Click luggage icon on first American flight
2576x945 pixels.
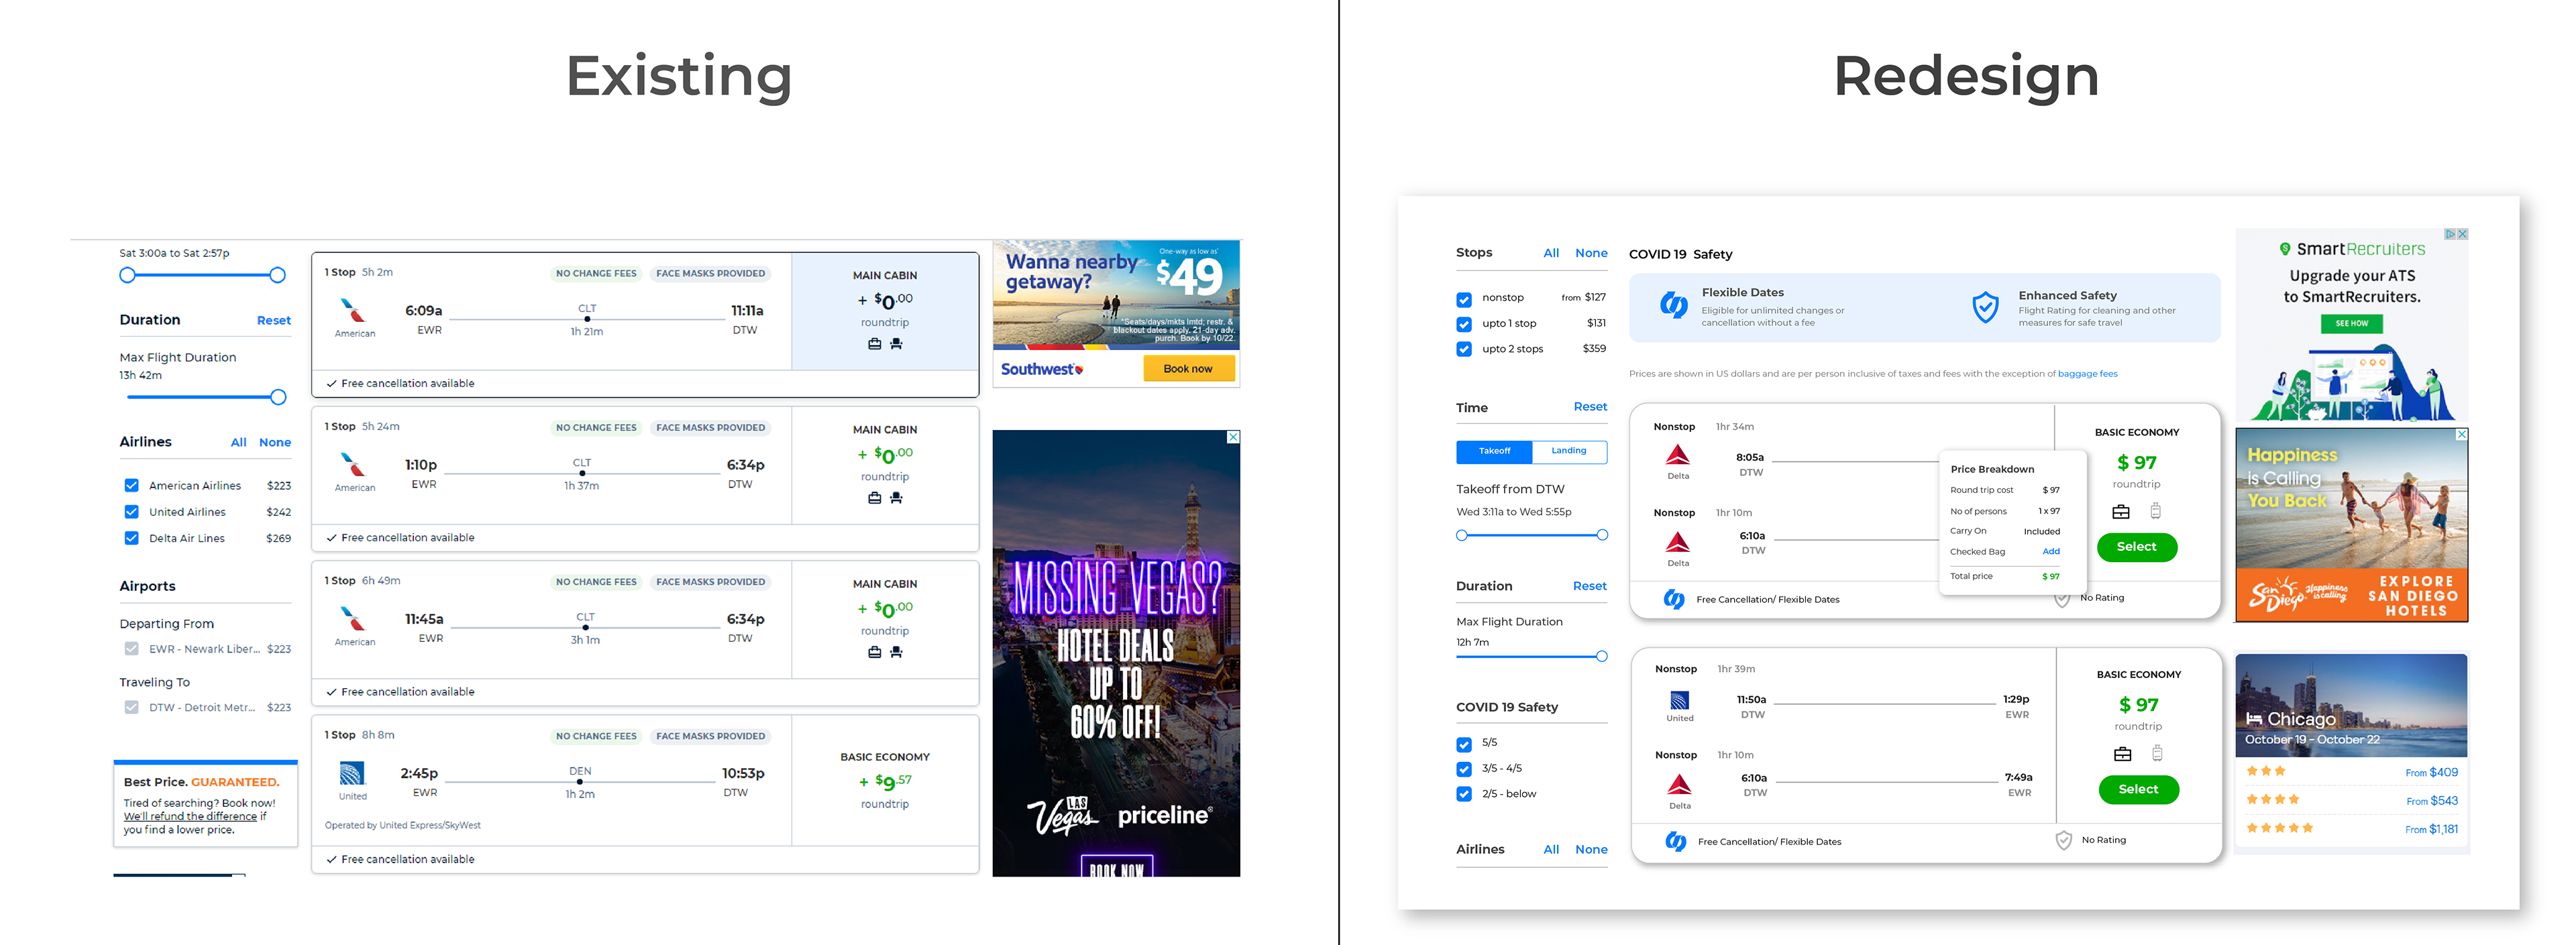[x=874, y=343]
